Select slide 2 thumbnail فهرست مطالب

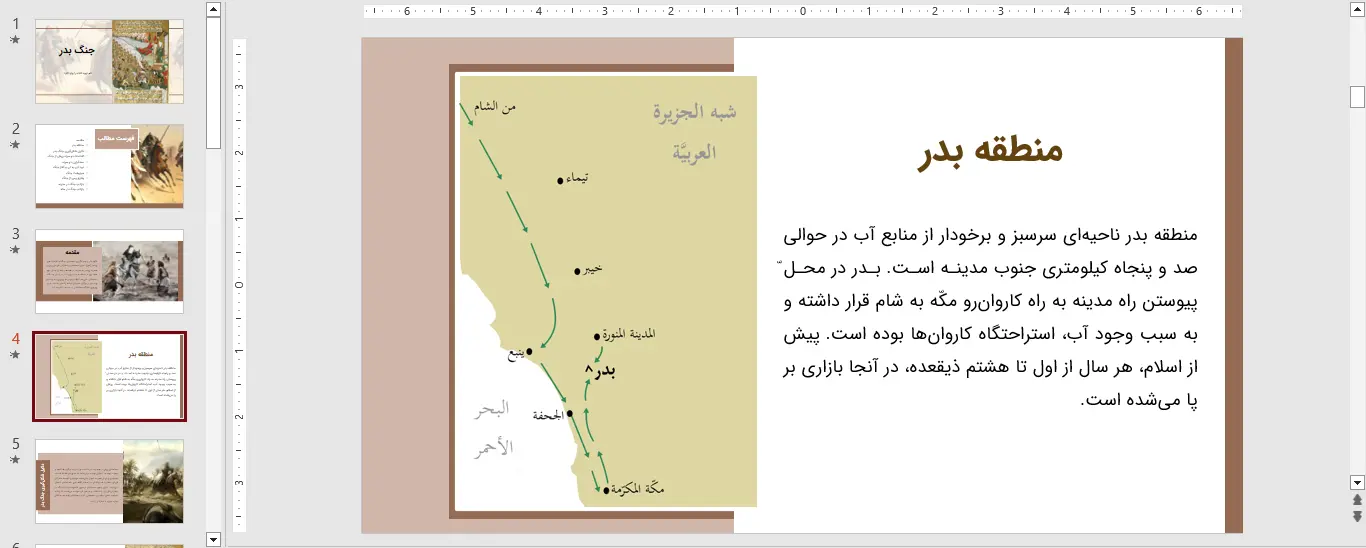(110, 166)
